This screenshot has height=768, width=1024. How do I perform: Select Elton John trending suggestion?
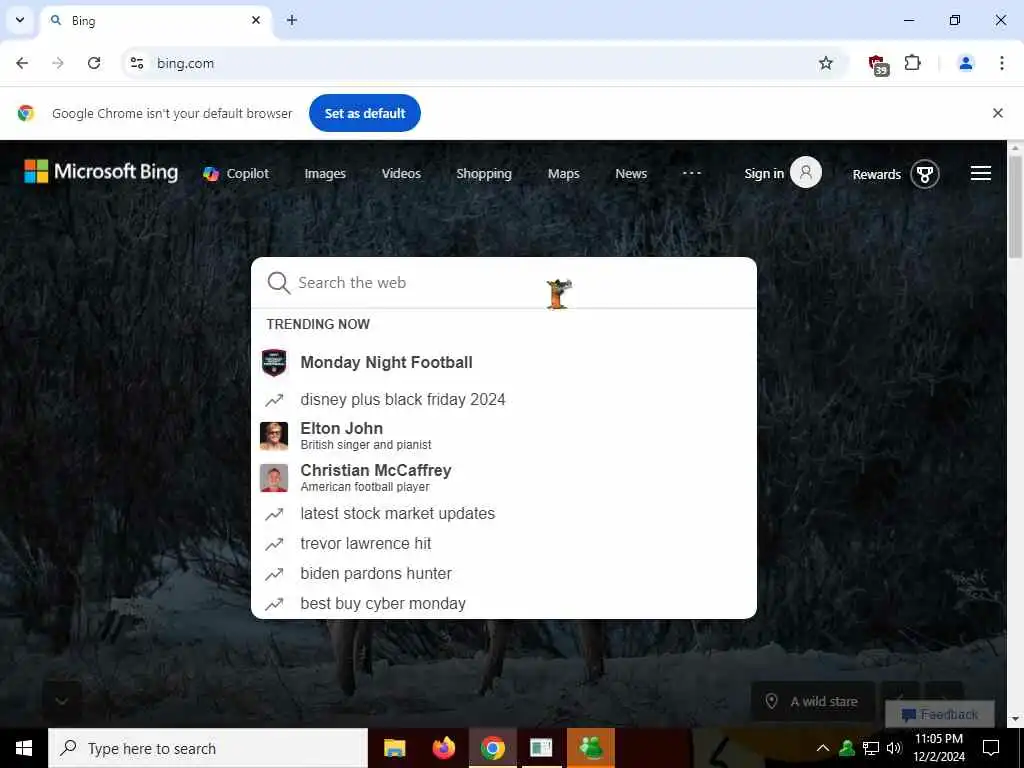[x=504, y=436]
